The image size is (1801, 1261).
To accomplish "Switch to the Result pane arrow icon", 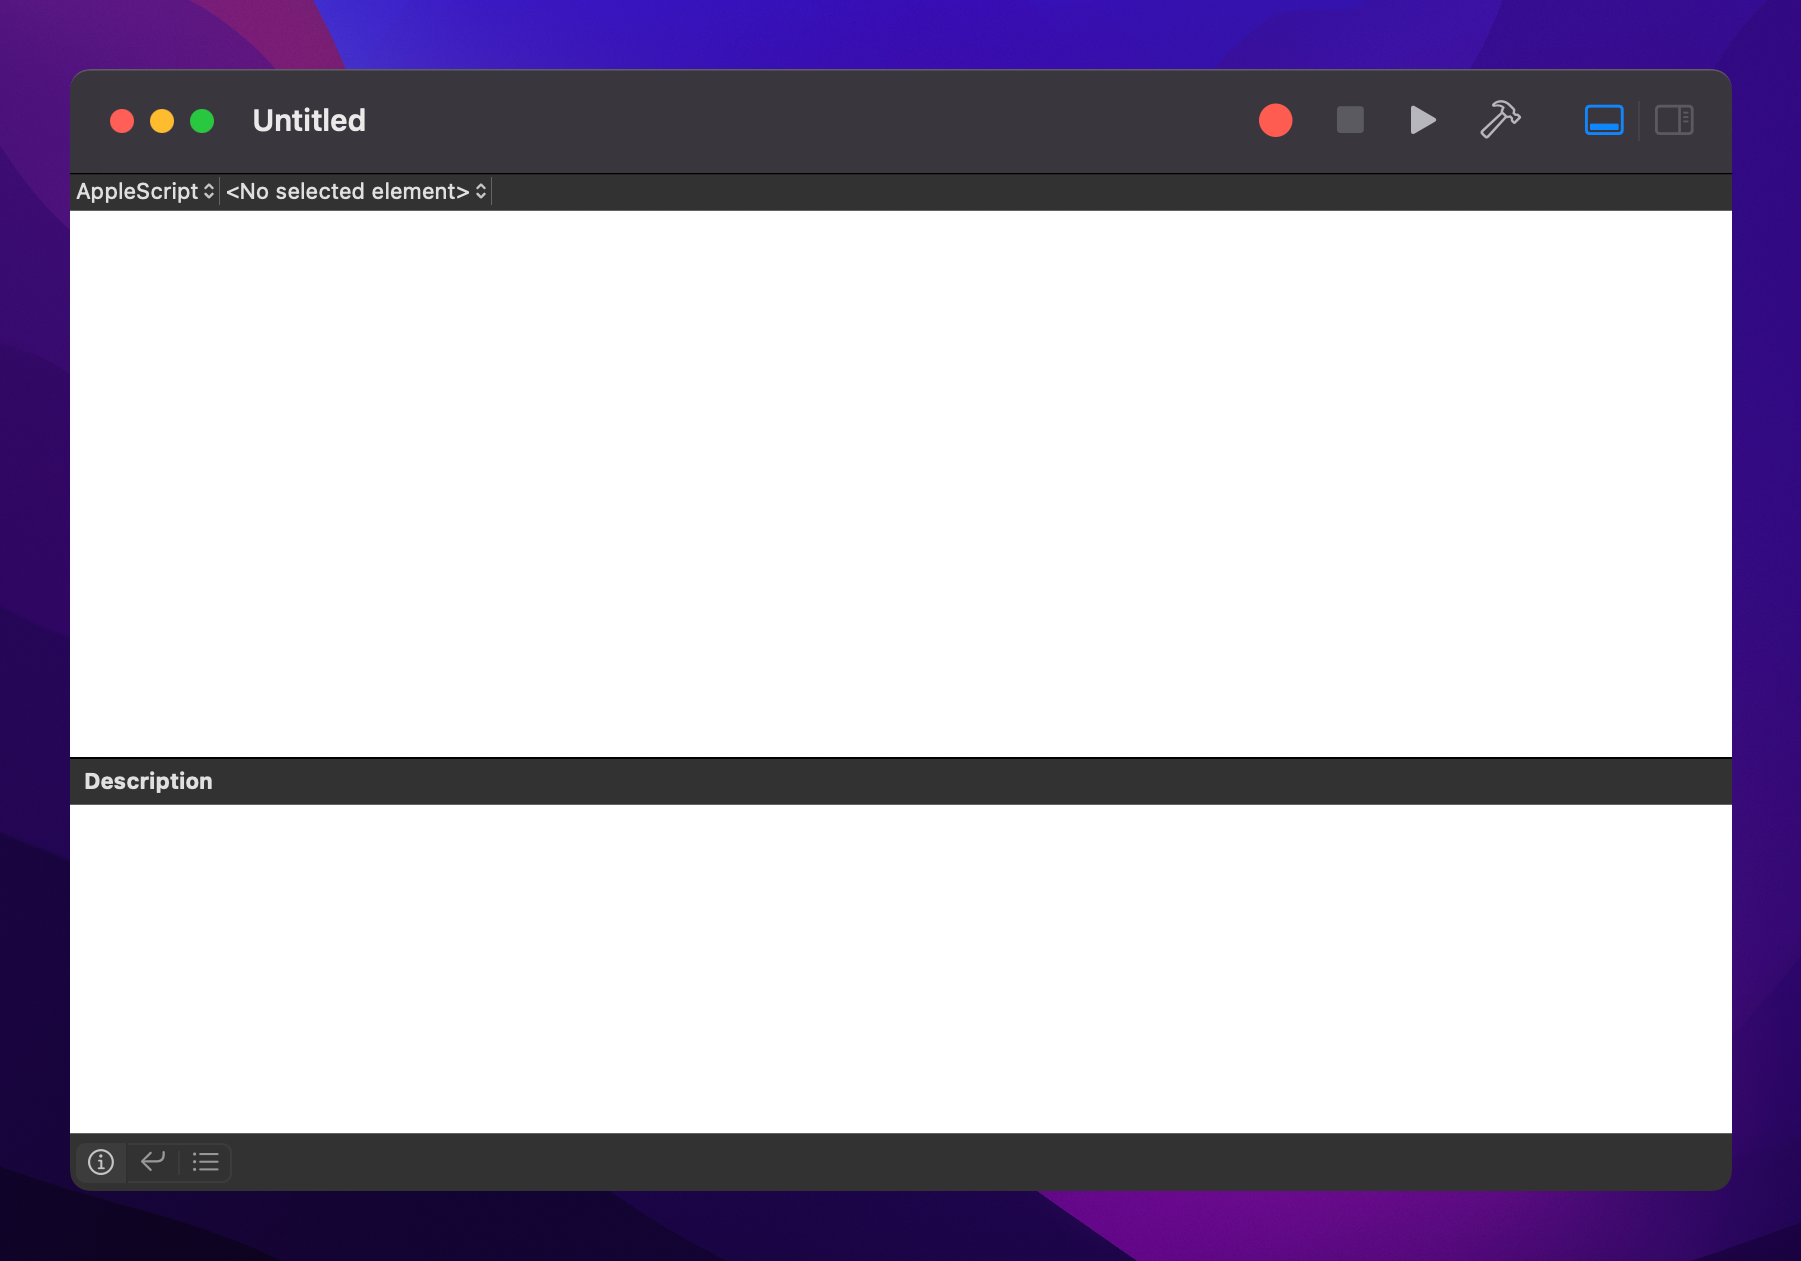I will click(153, 1162).
